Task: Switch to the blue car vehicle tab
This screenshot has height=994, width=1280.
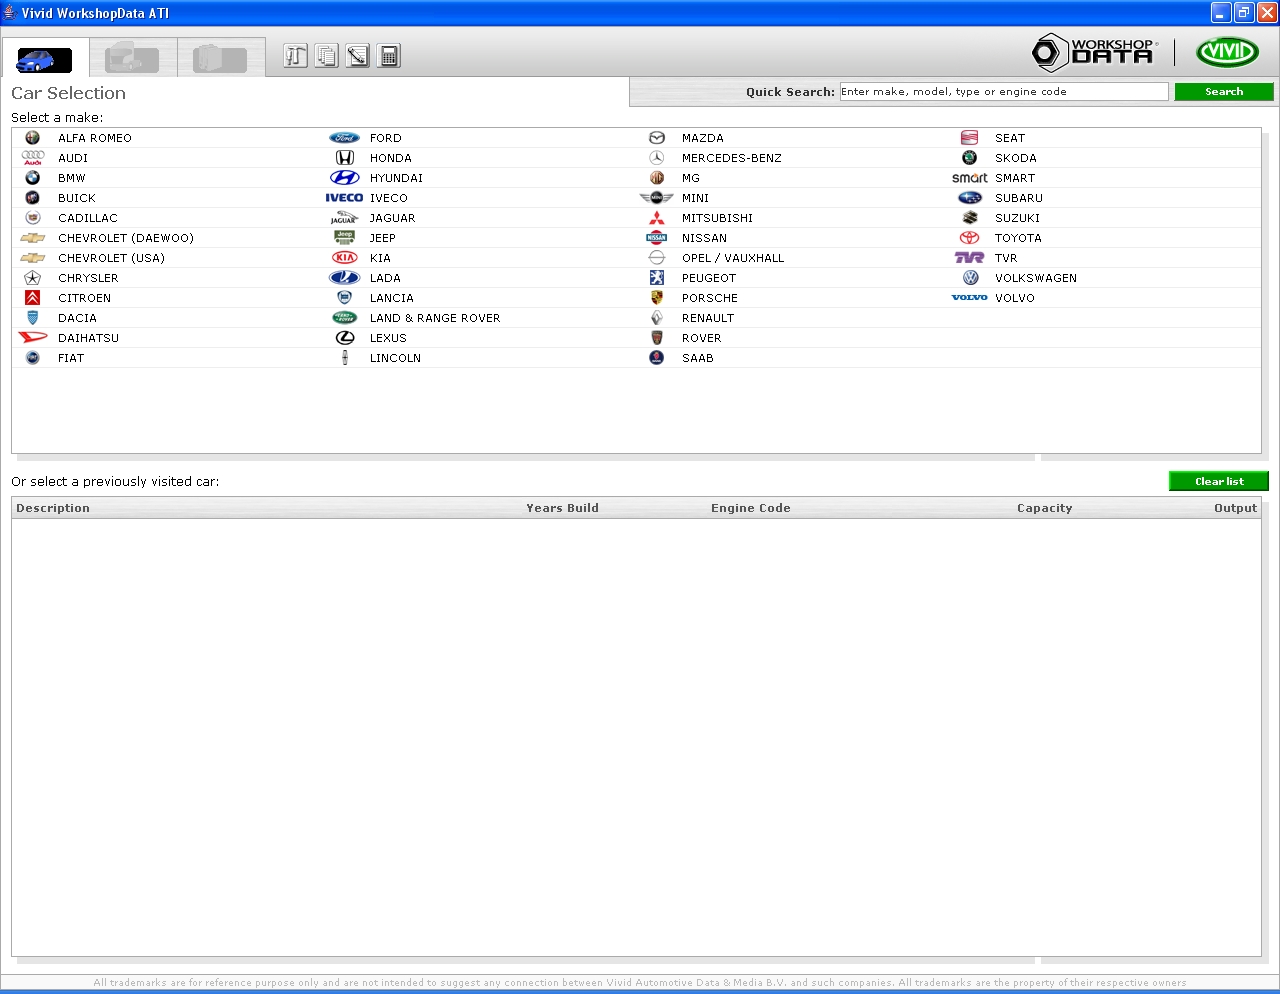Action: click(x=45, y=59)
